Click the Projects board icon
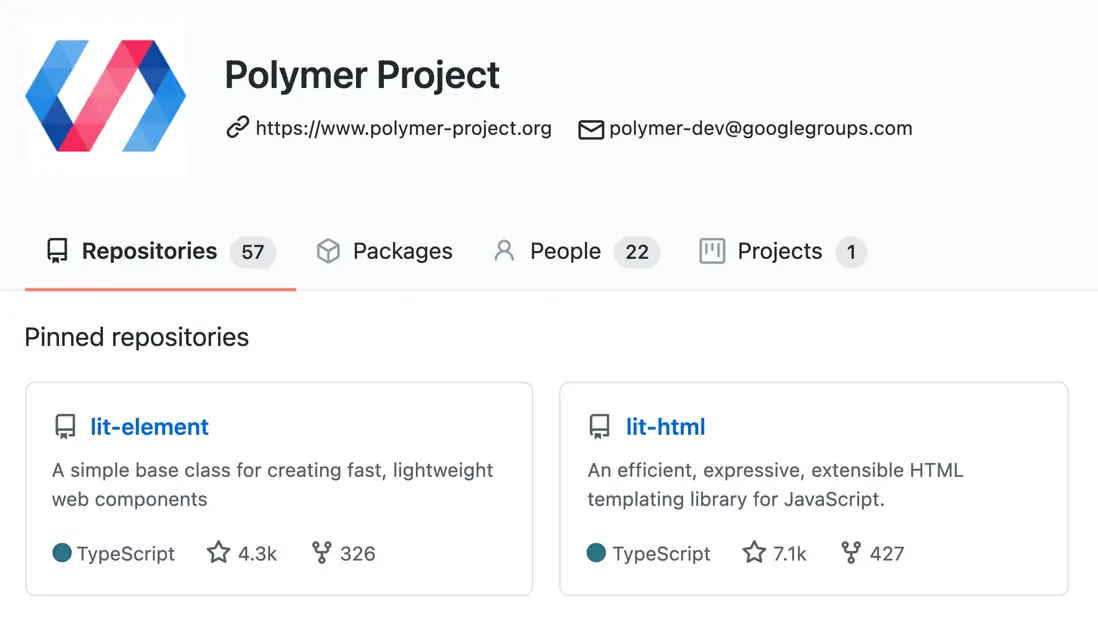This screenshot has height=626, width=1098. click(712, 251)
